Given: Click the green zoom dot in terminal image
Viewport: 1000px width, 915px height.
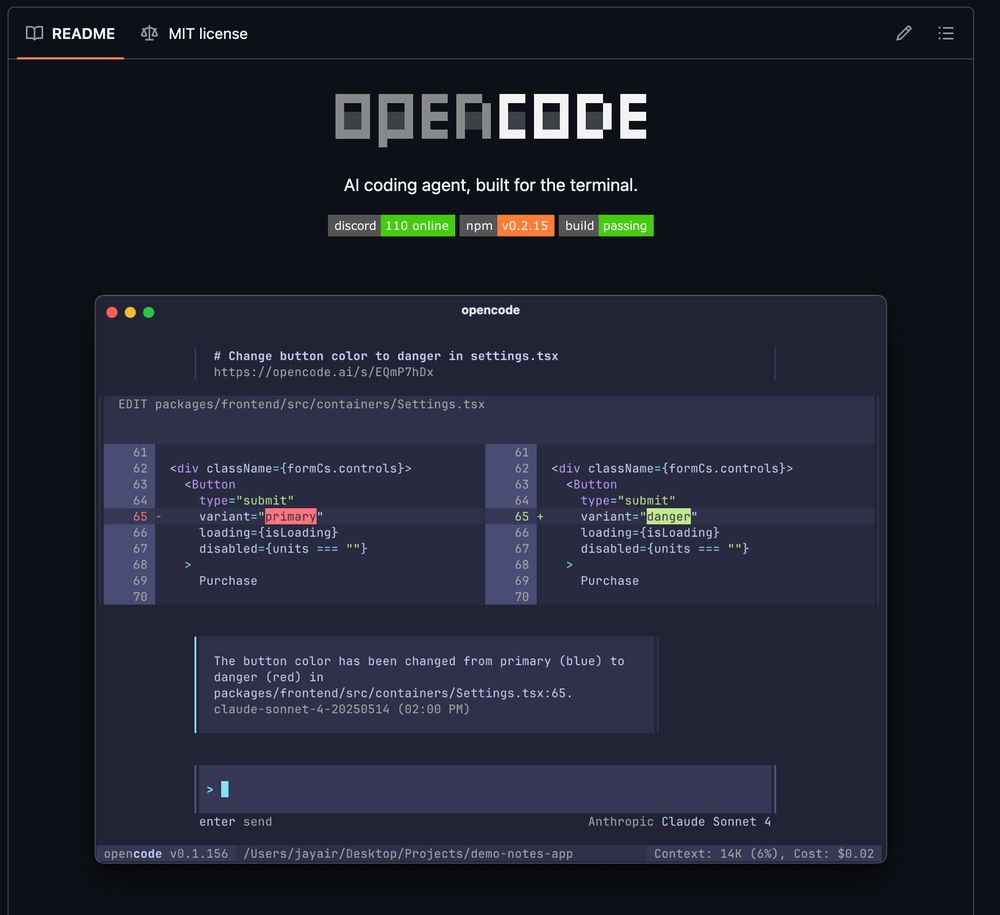Looking at the screenshot, I should [149, 312].
